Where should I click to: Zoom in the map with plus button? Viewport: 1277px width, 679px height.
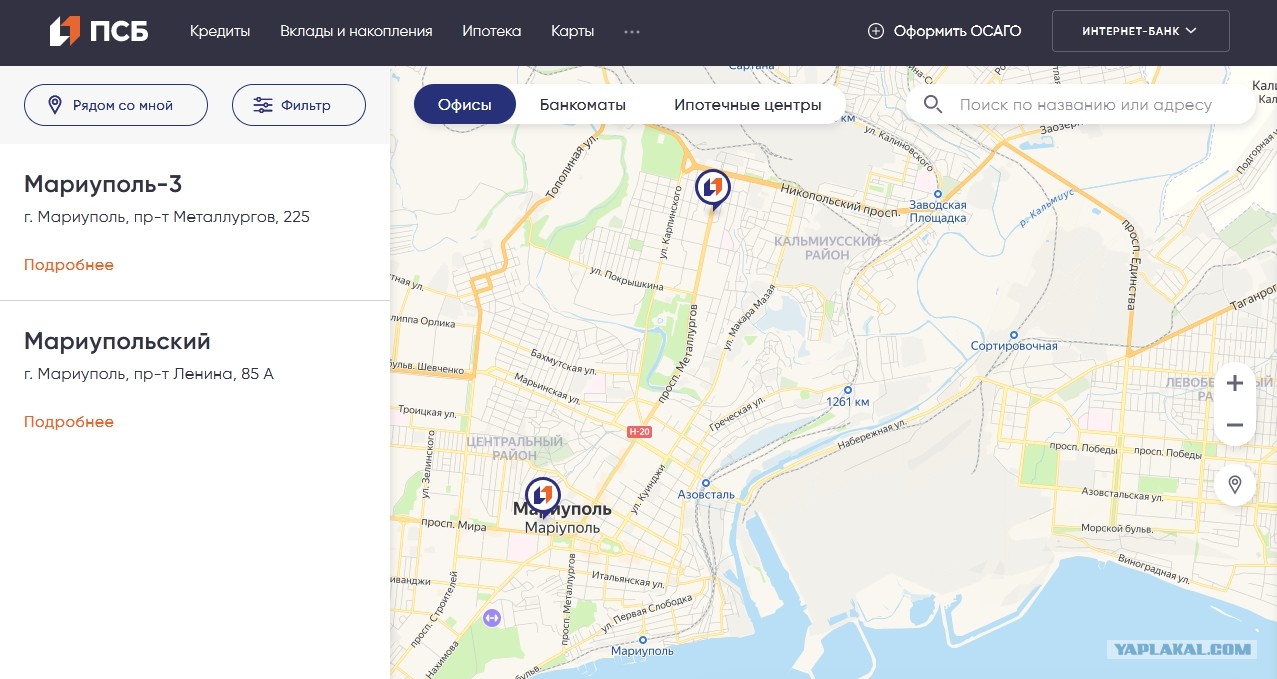click(1235, 383)
